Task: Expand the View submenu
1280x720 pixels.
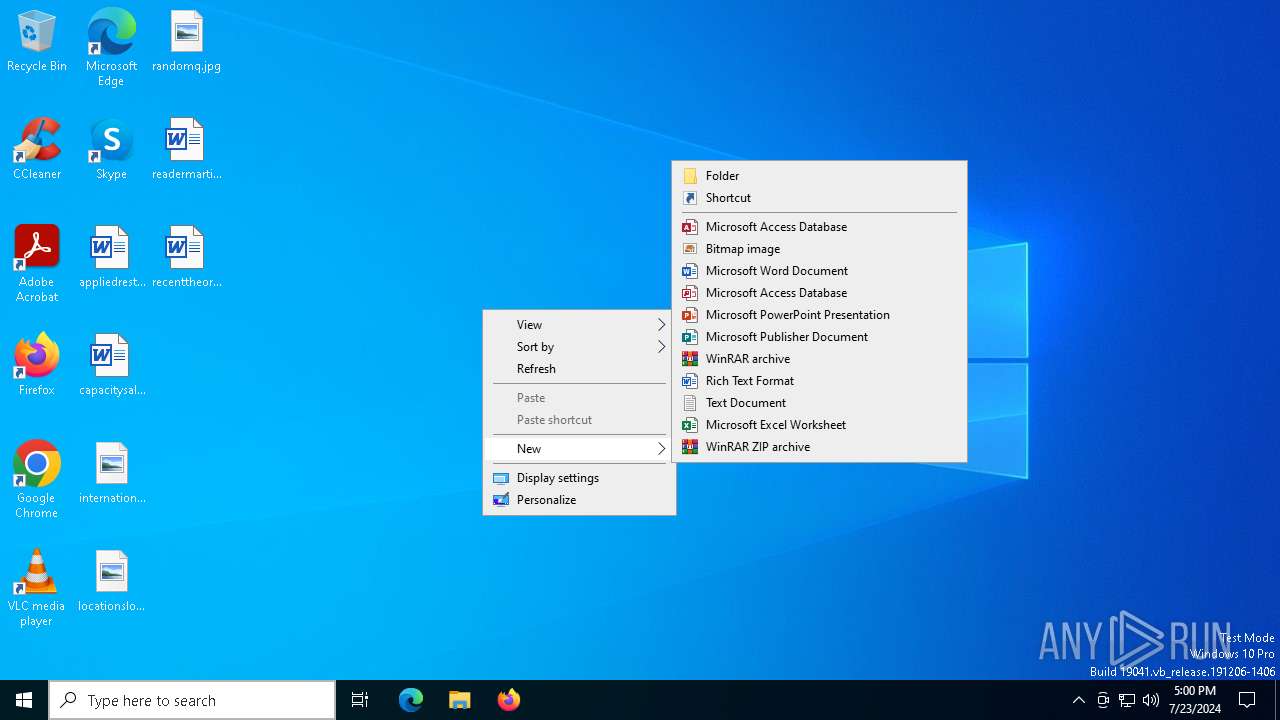Action: 579,325
